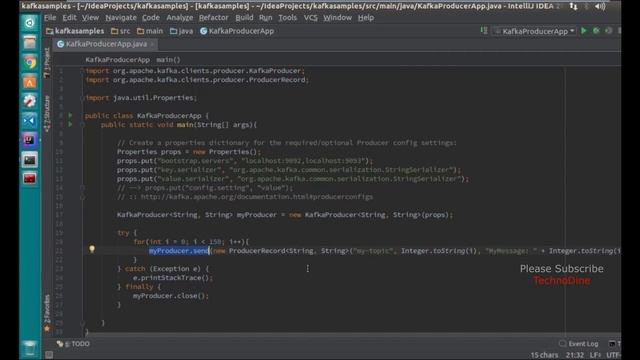Click run gutter arrow beside class declaration
The image size is (640, 360).
point(70,116)
